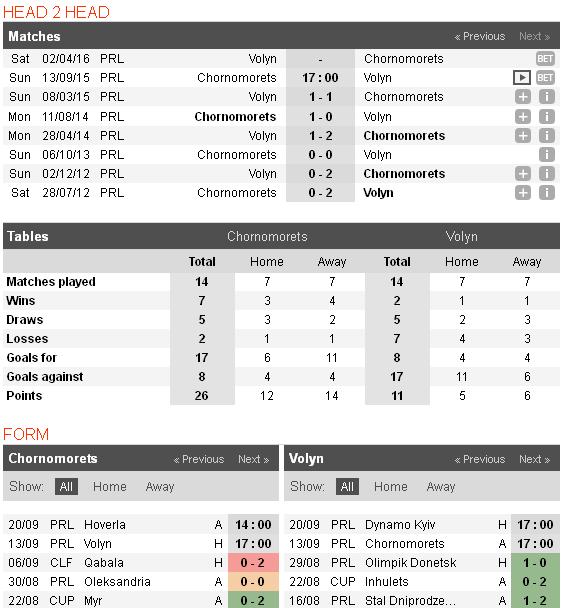Show Away matches in Chornomorets form
Screen dimensions: 563x608
coord(160,486)
